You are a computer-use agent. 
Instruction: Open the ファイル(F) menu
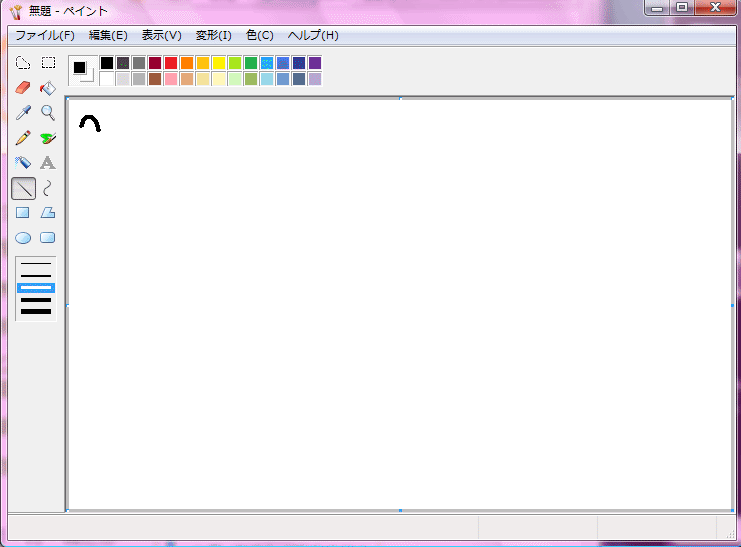(45, 35)
